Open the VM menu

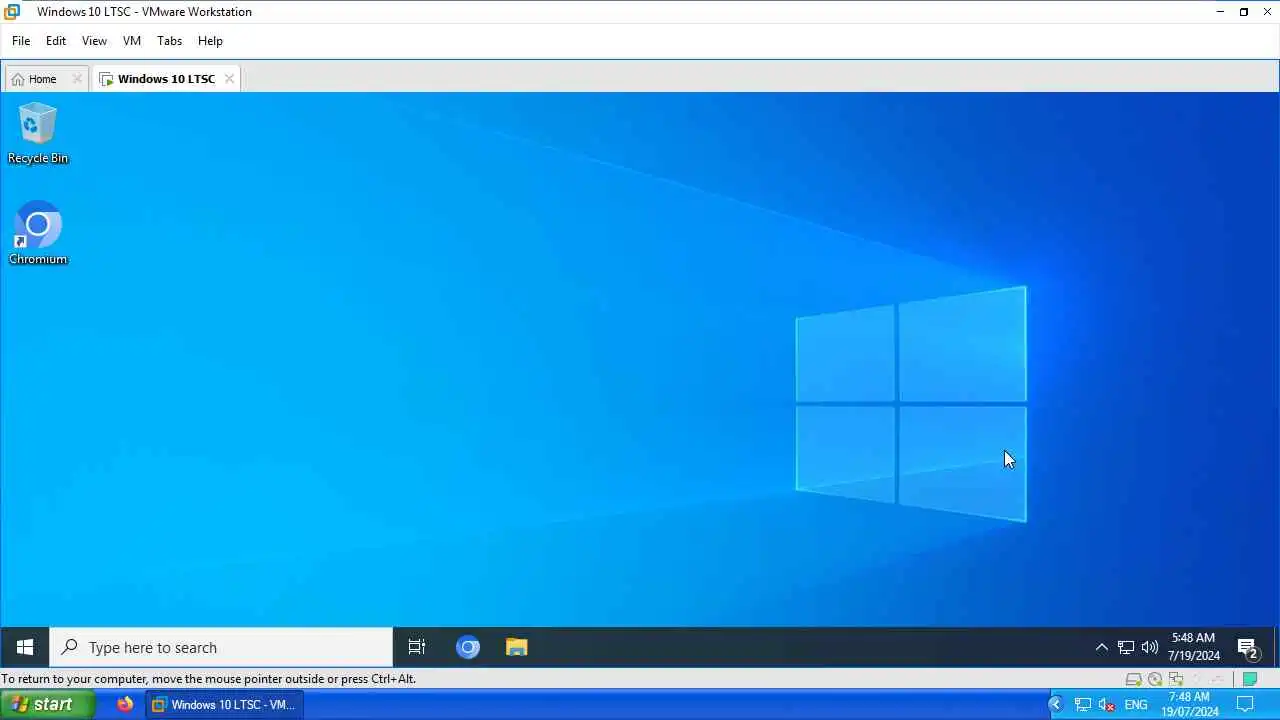point(132,41)
